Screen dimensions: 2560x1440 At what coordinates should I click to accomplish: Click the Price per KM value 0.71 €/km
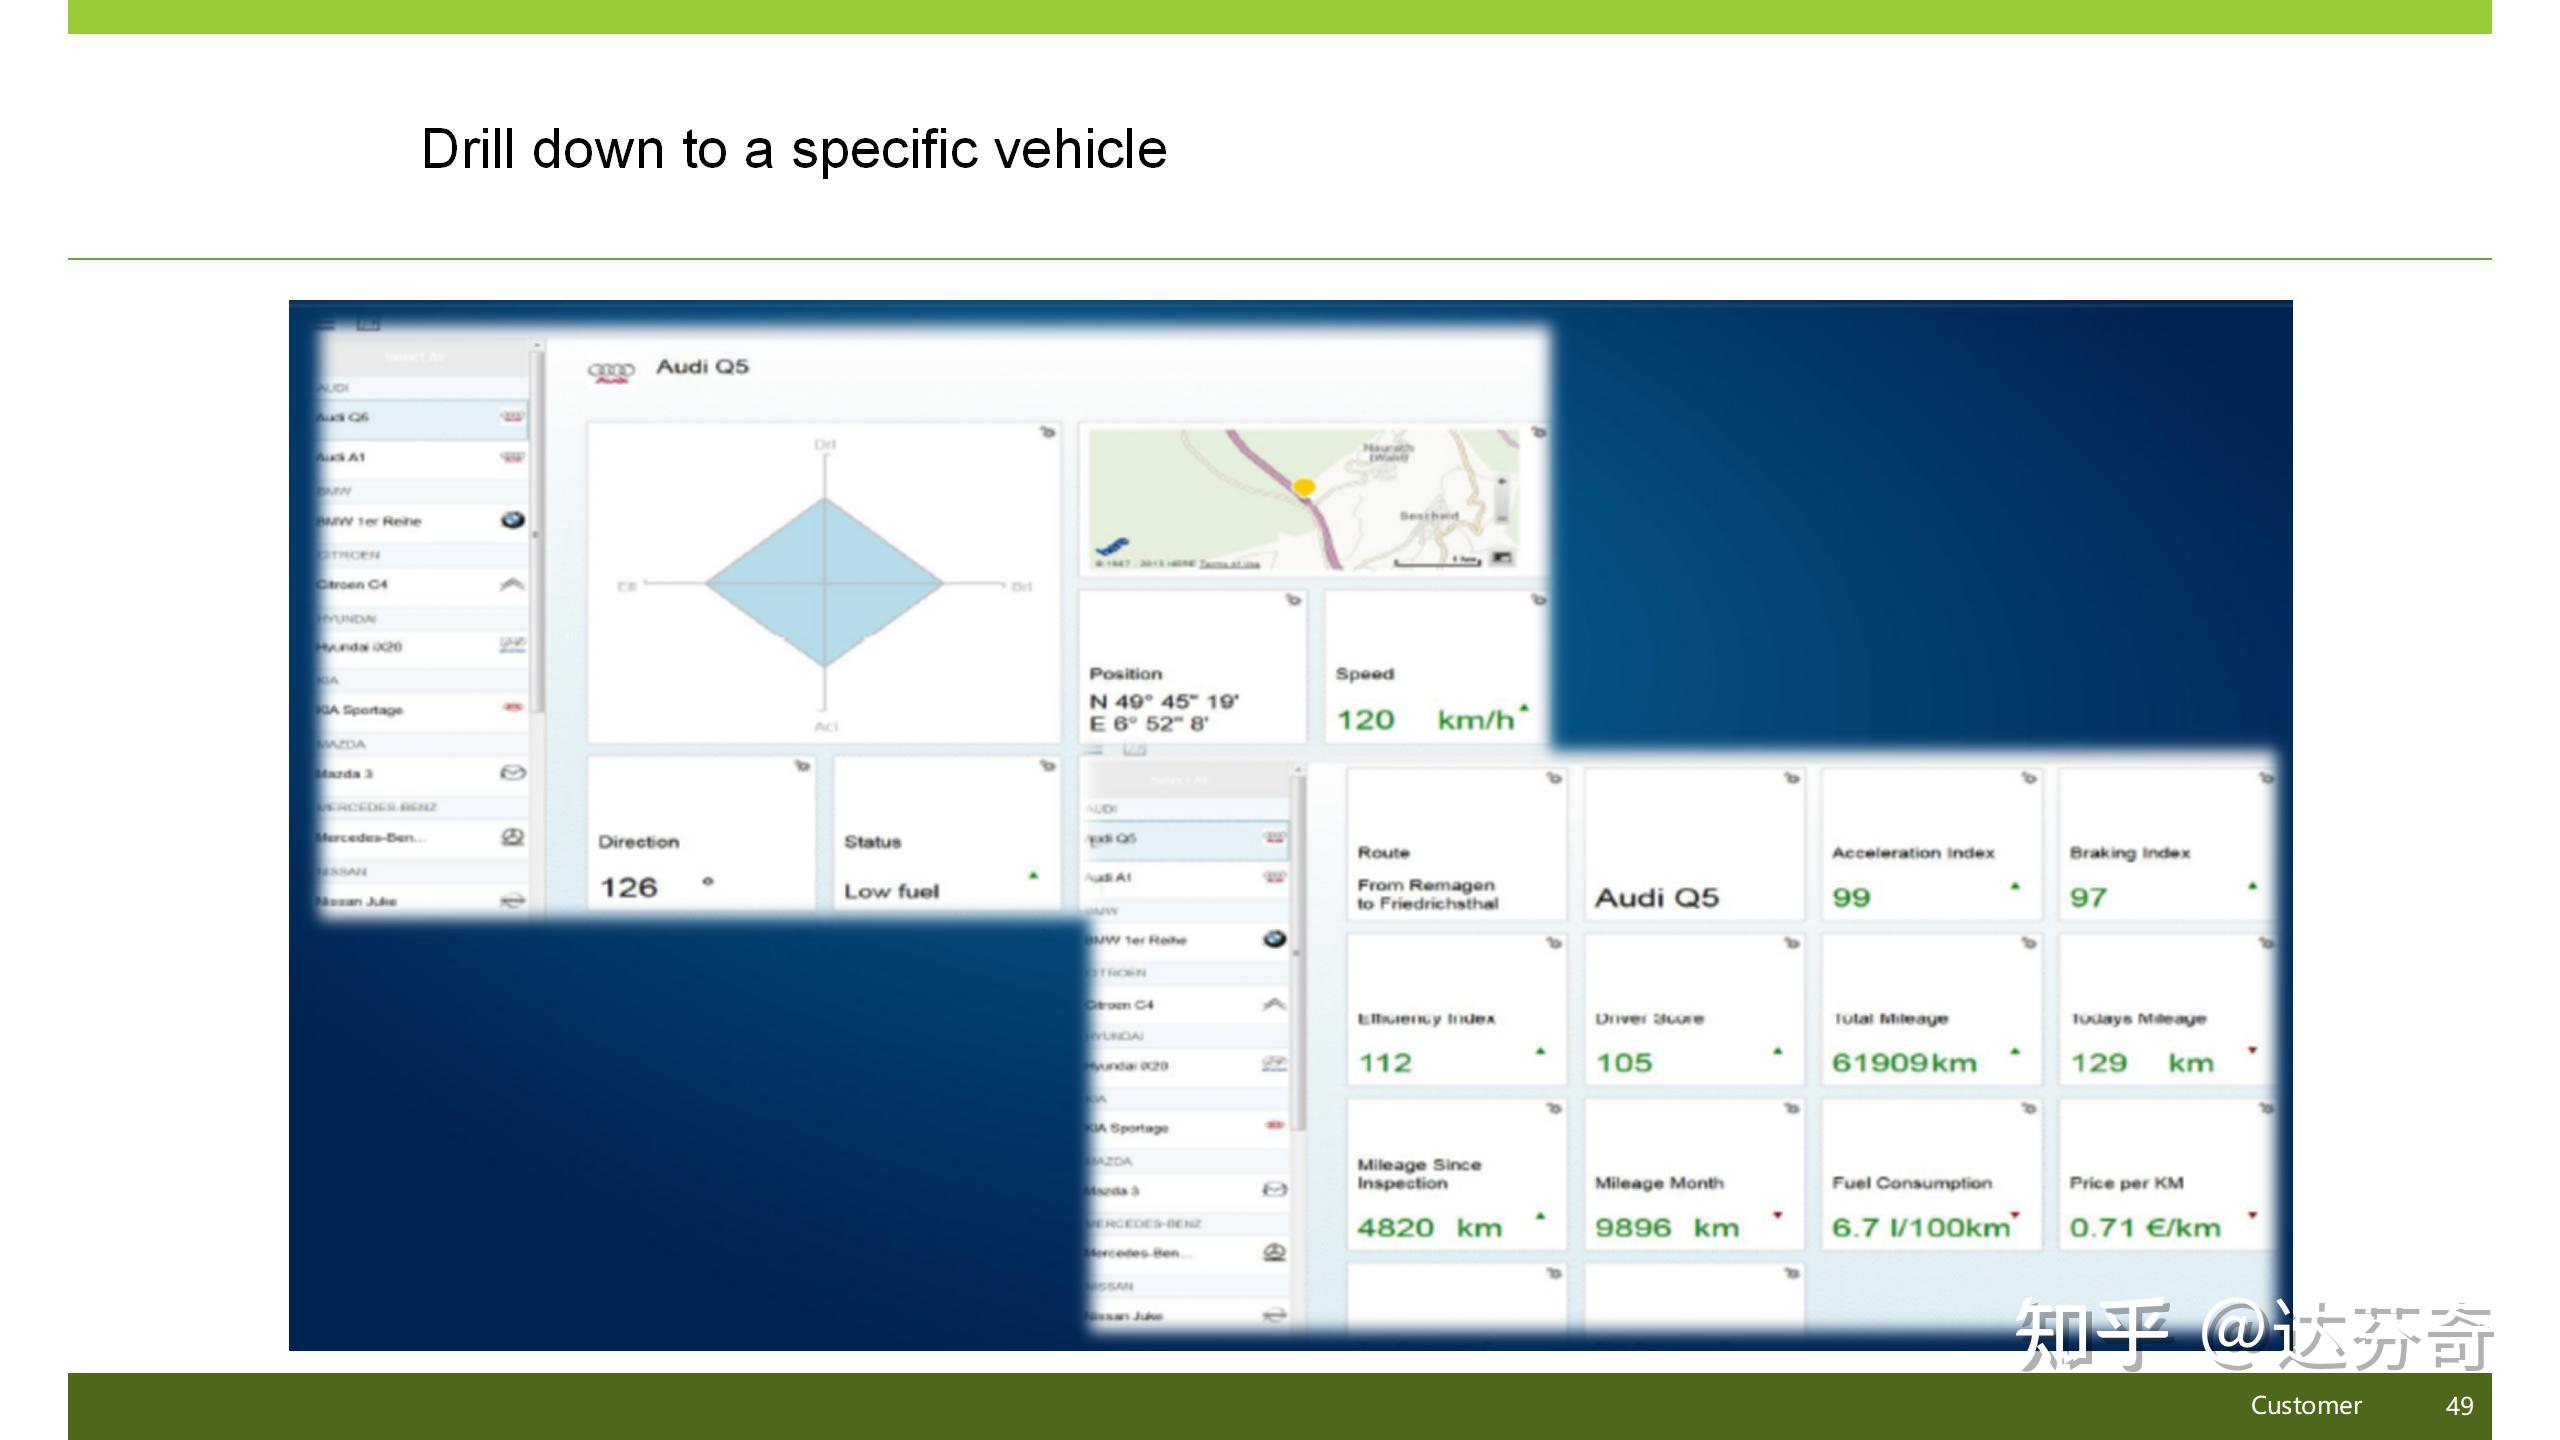(2145, 1228)
